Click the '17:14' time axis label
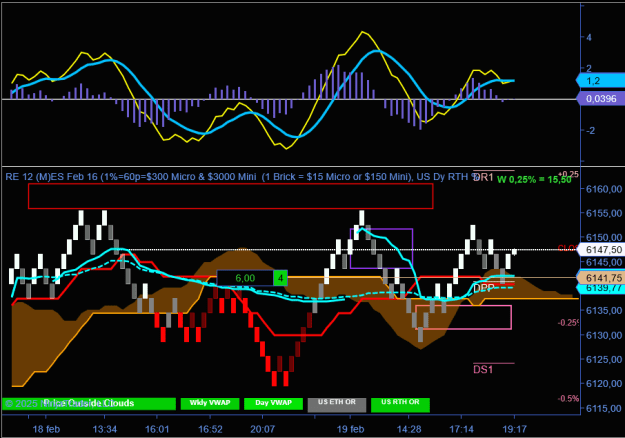The width and height of the screenshot is (625, 438). click(x=462, y=429)
